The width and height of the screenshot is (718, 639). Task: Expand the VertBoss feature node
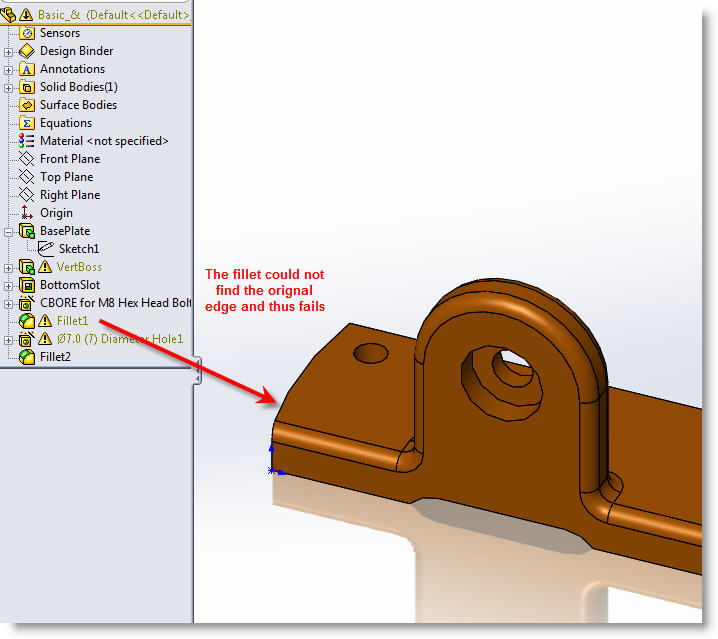pyautogui.click(x=9, y=267)
